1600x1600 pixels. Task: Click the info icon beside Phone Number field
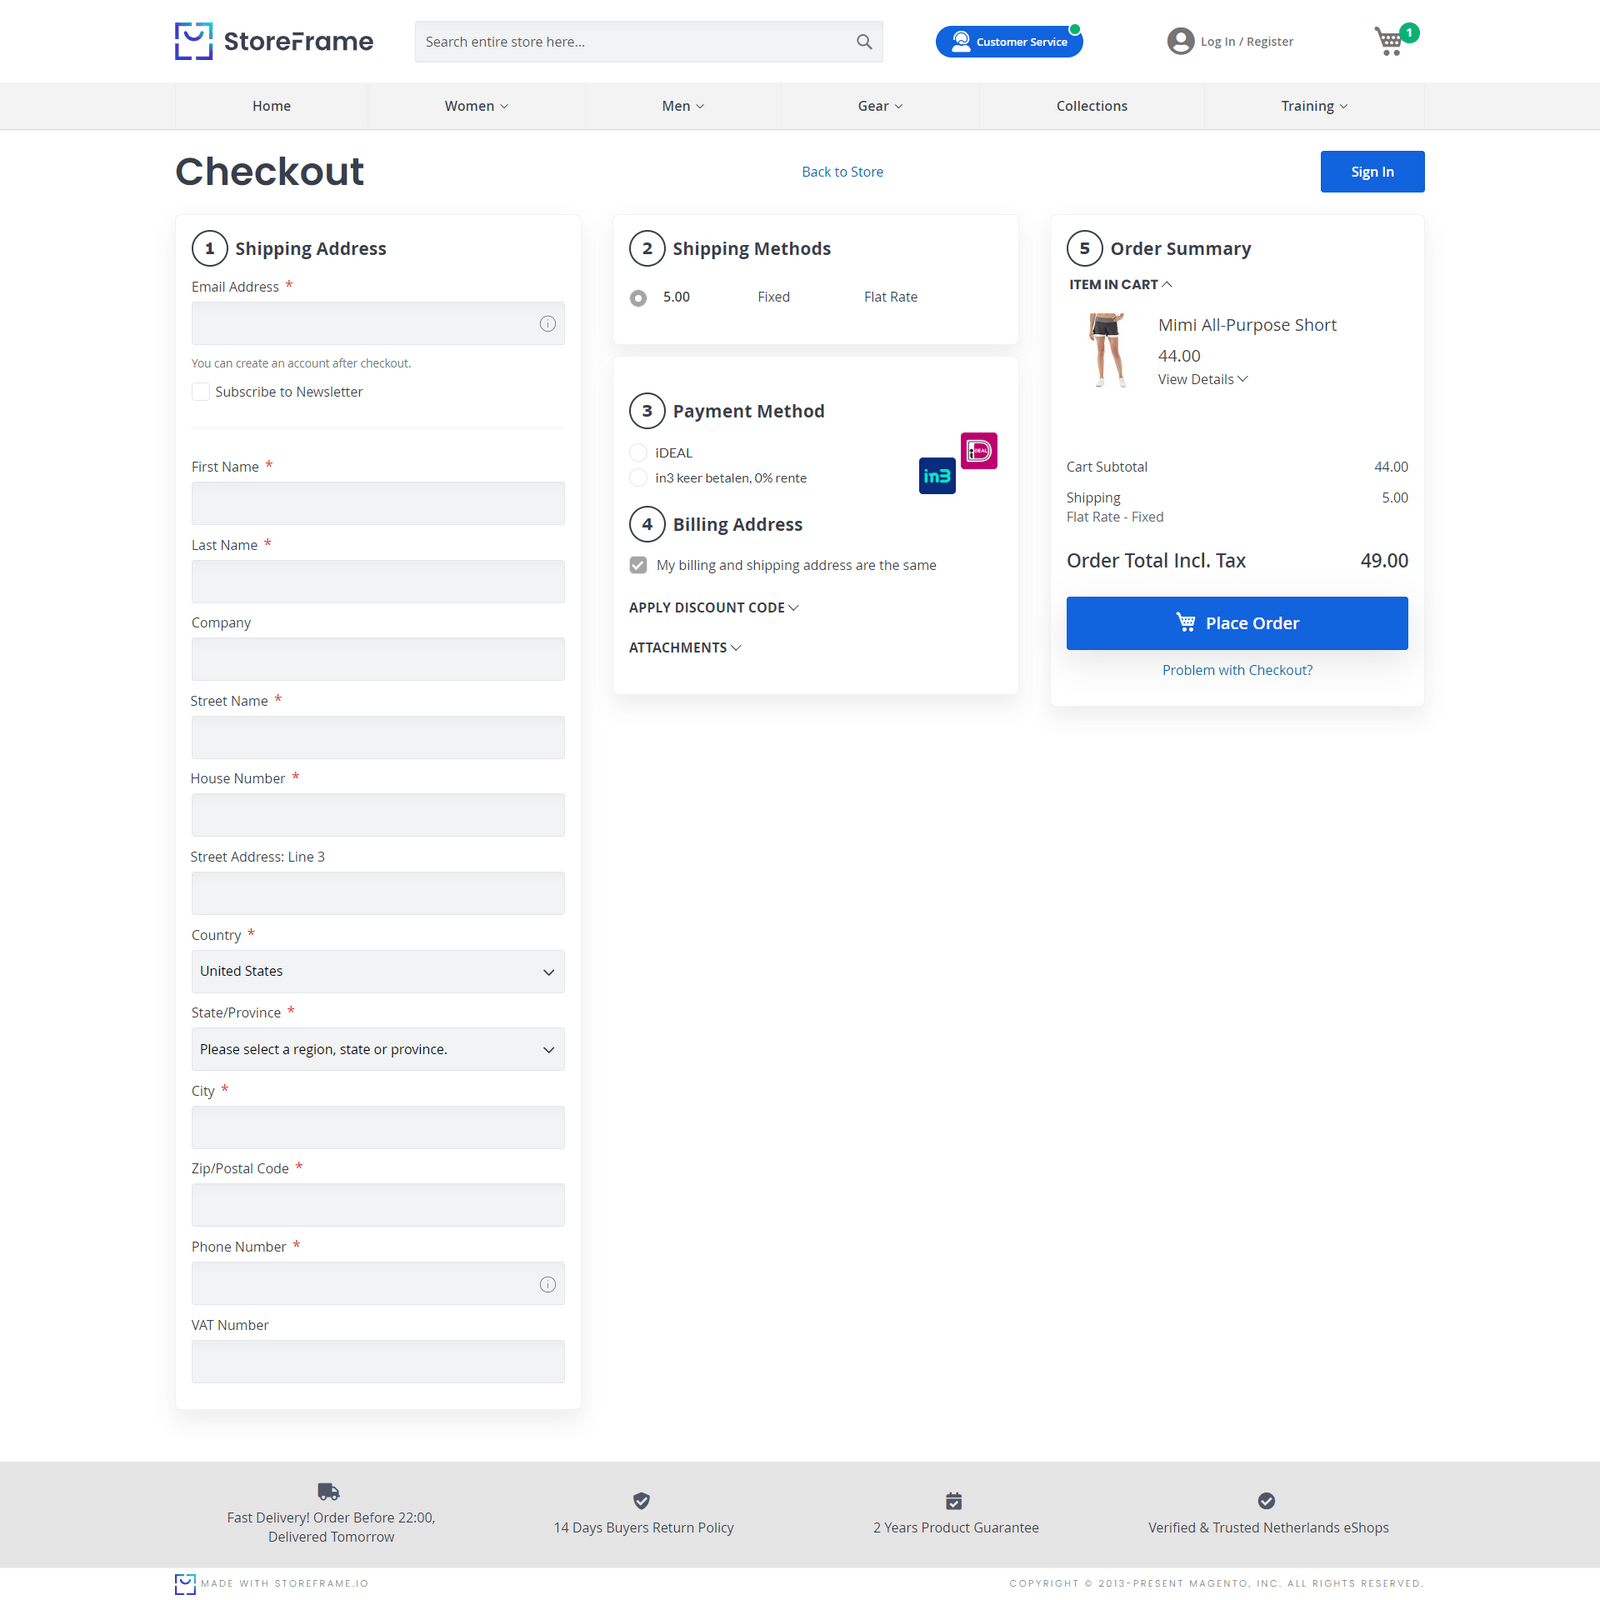click(x=547, y=1284)
